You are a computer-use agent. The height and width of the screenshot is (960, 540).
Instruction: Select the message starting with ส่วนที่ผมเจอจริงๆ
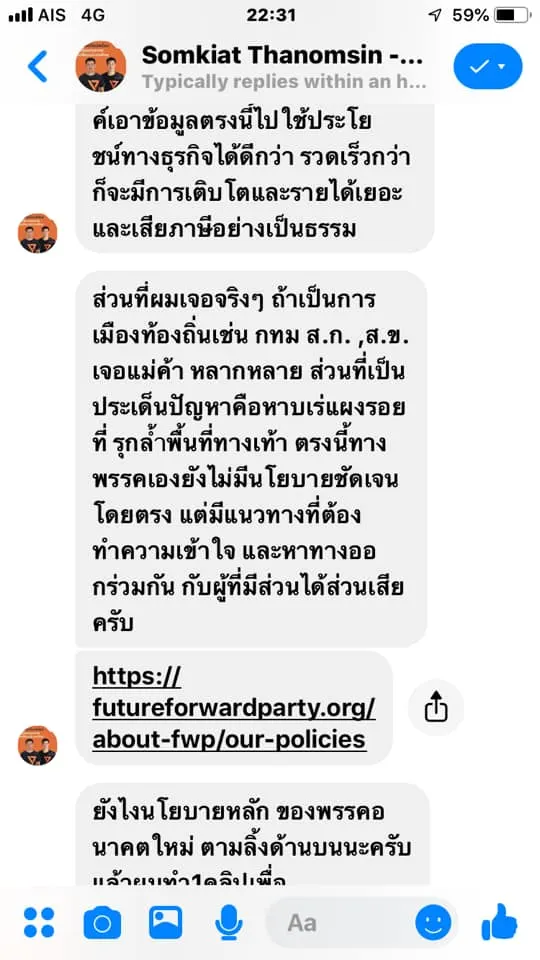251,459
